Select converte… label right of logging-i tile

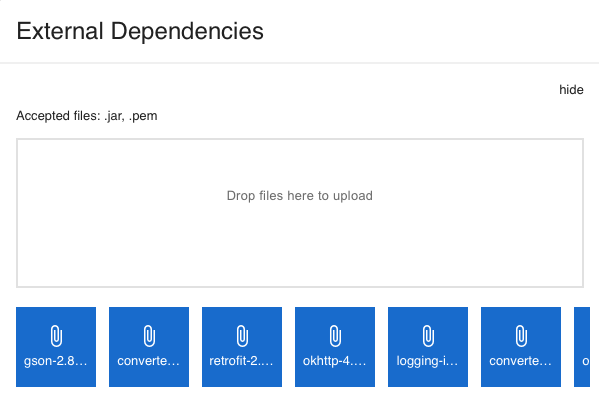521,361
